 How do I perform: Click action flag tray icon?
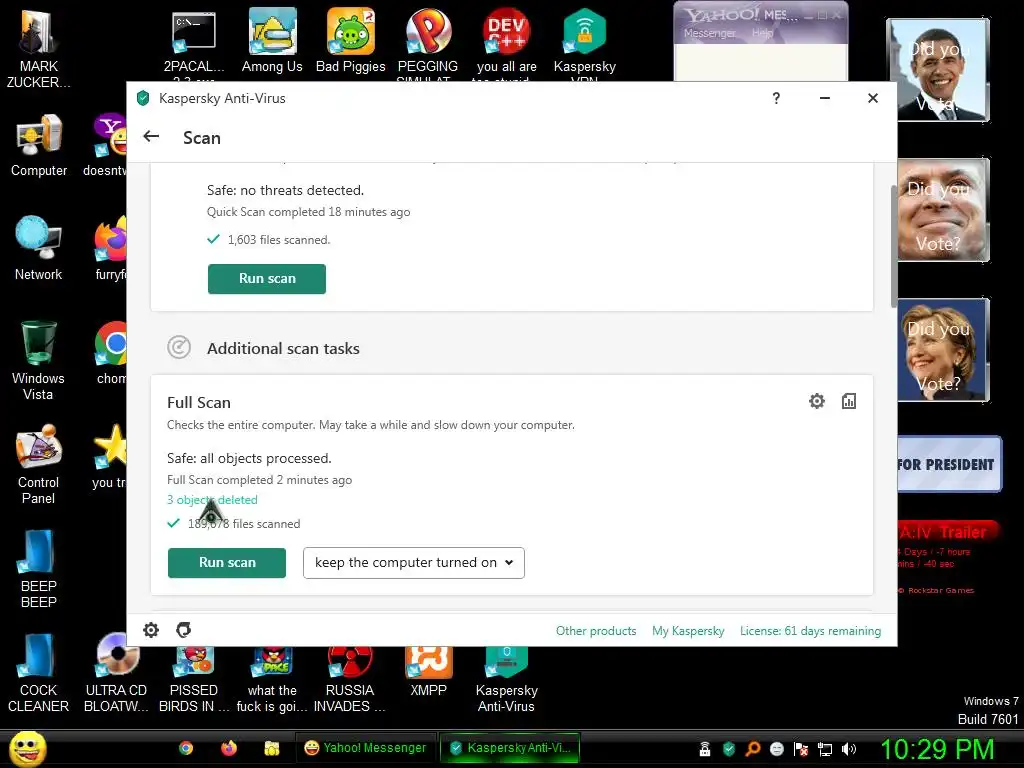[x=801, y=749]
